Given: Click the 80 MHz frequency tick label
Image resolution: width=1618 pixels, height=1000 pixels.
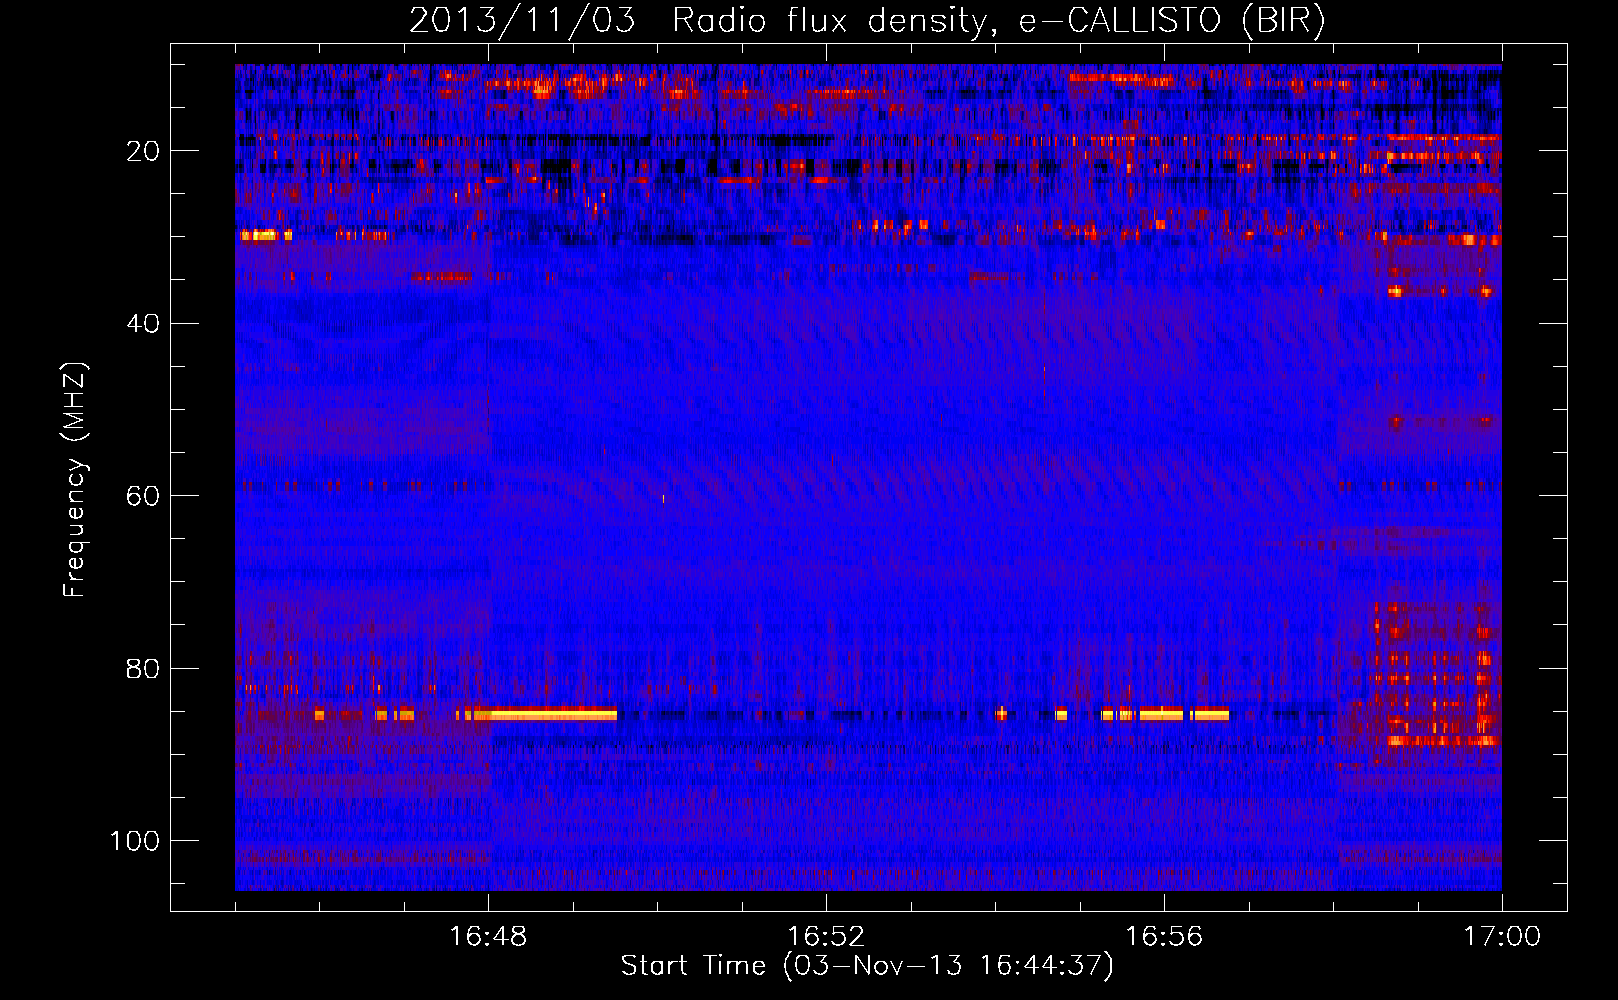Looking at the screenshot, I should (143, 668).
